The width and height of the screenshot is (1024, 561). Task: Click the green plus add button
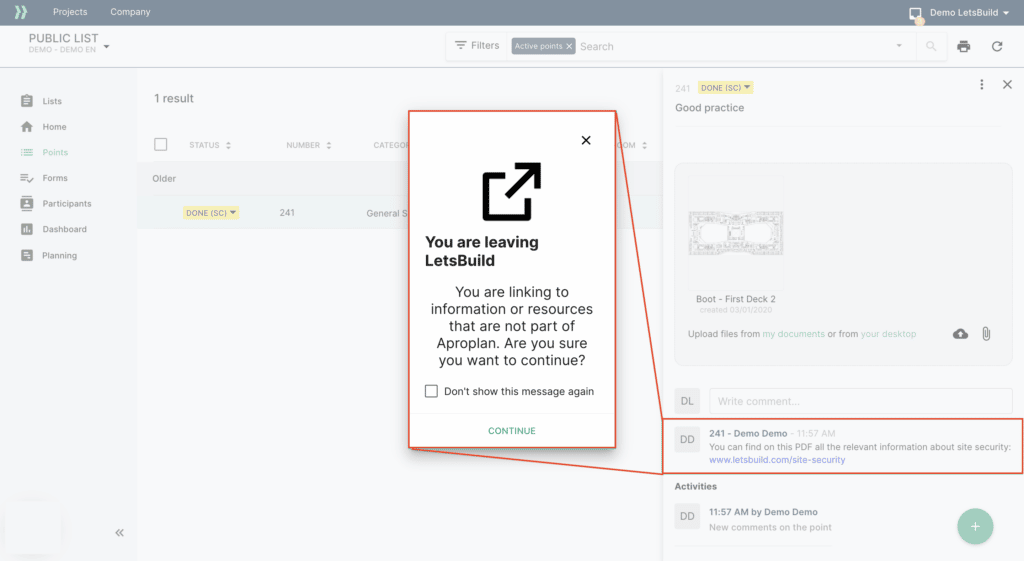tap(974, 526)
